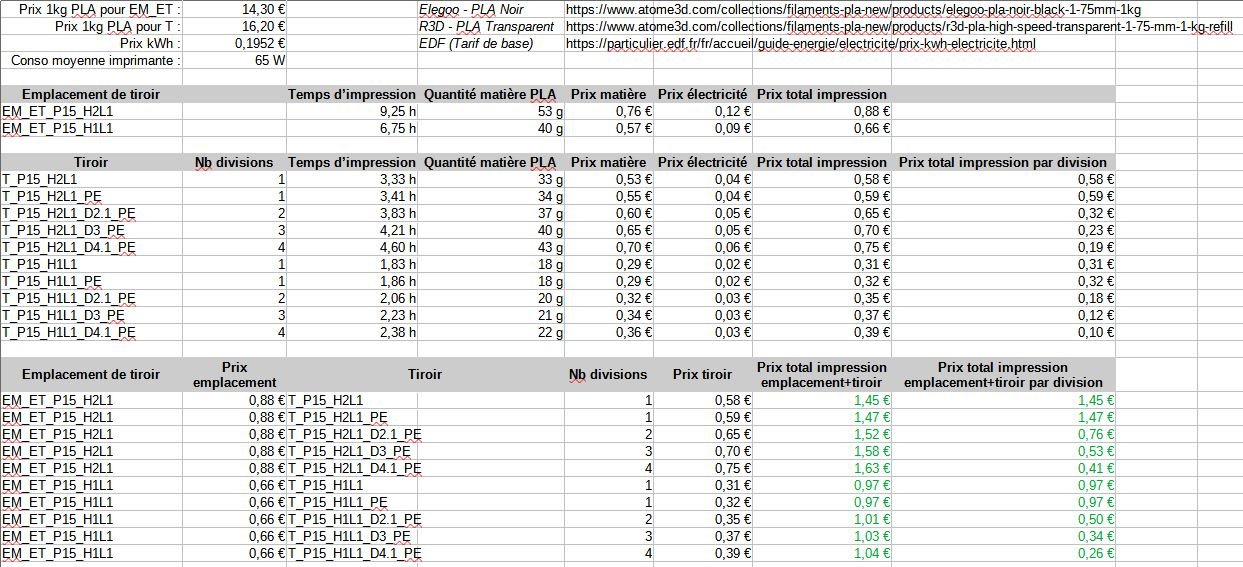The width and height of the screenshot is (1243, 567).
Task: Click the 'Conso moyenne imprimante' label cell
Action: click(96, 61)
